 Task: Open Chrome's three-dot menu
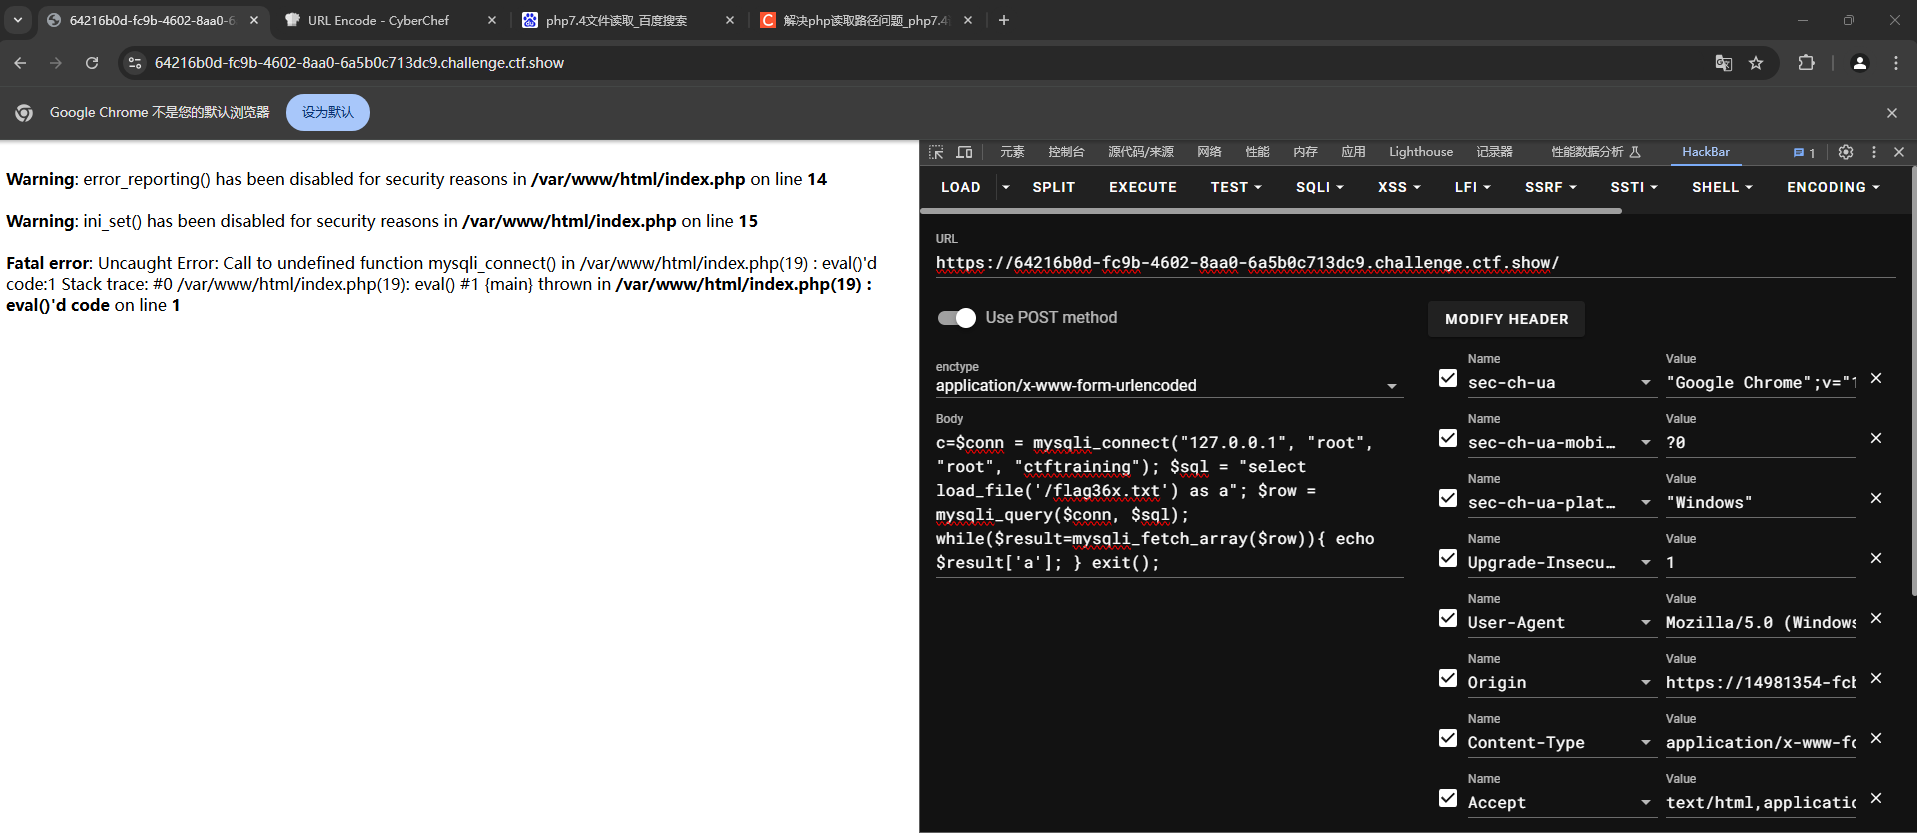1896,63
